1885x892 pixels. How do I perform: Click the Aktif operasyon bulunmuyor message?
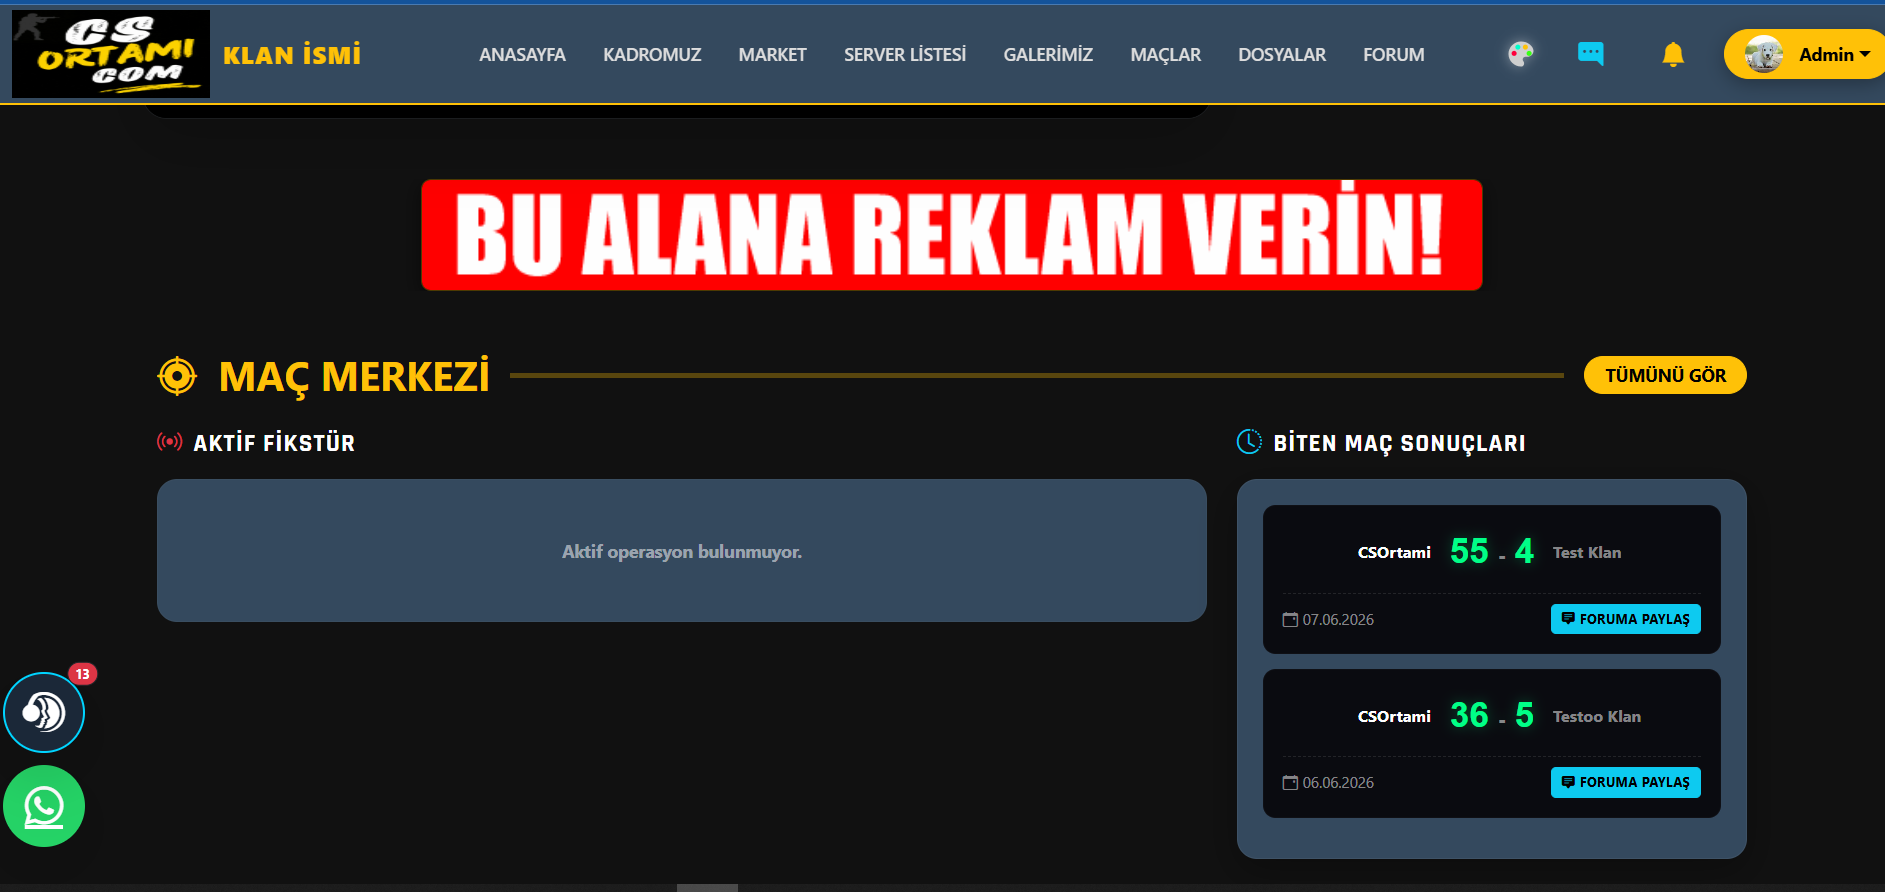tap(682, 552)
